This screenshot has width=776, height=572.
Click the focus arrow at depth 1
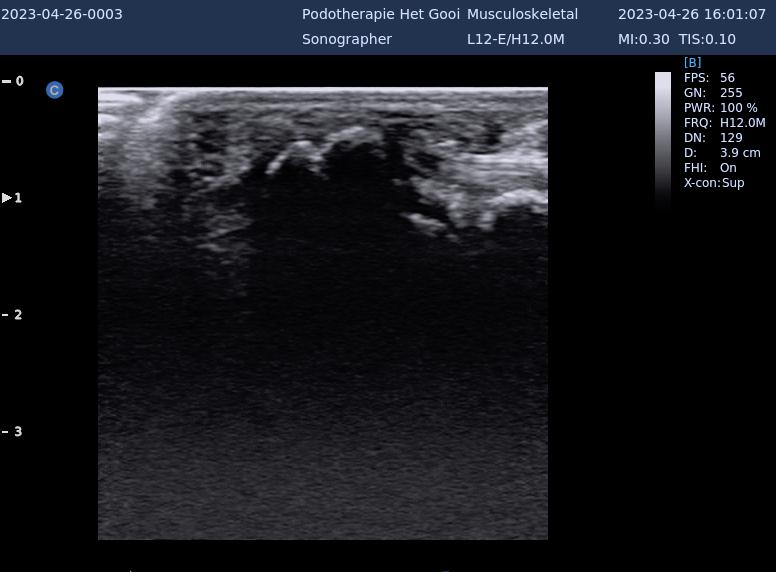(x=8, y=198)
